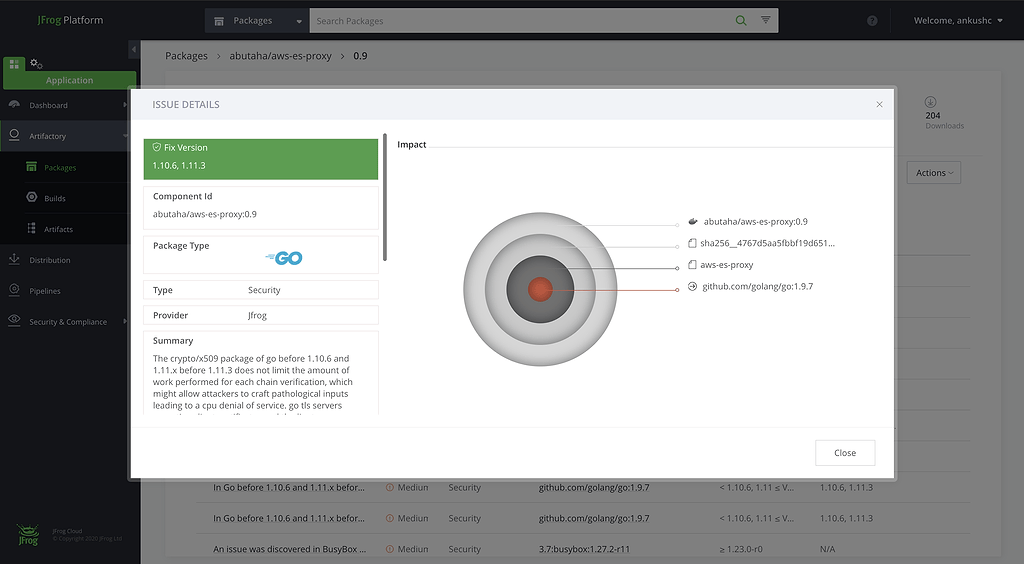Click the JFrog Platform logo
This screenshot has width=1024, height=564.
[x=70, y=20]
